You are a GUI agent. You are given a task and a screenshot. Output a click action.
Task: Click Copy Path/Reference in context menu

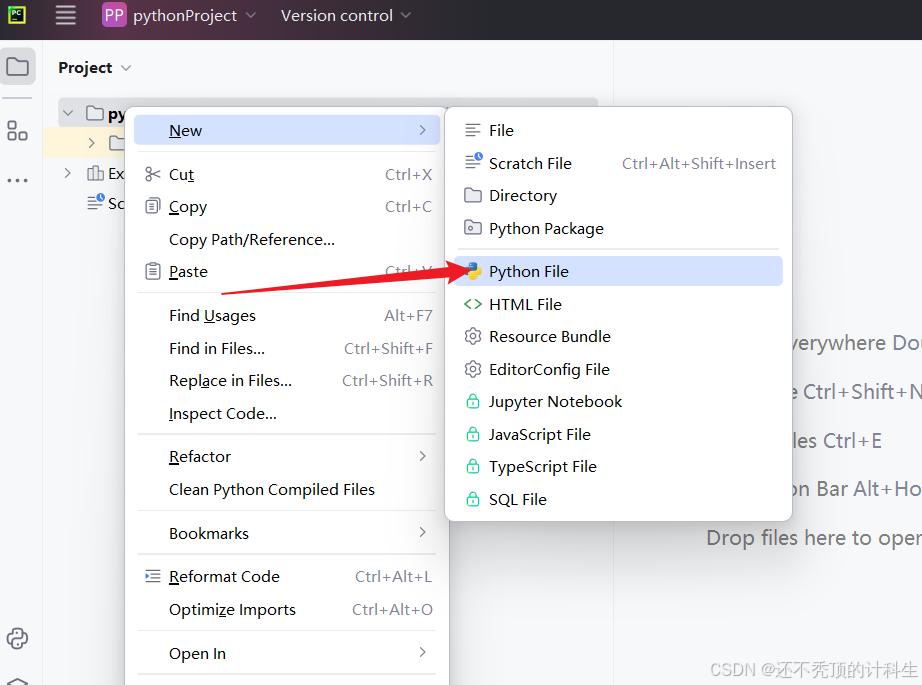[252, 239]
